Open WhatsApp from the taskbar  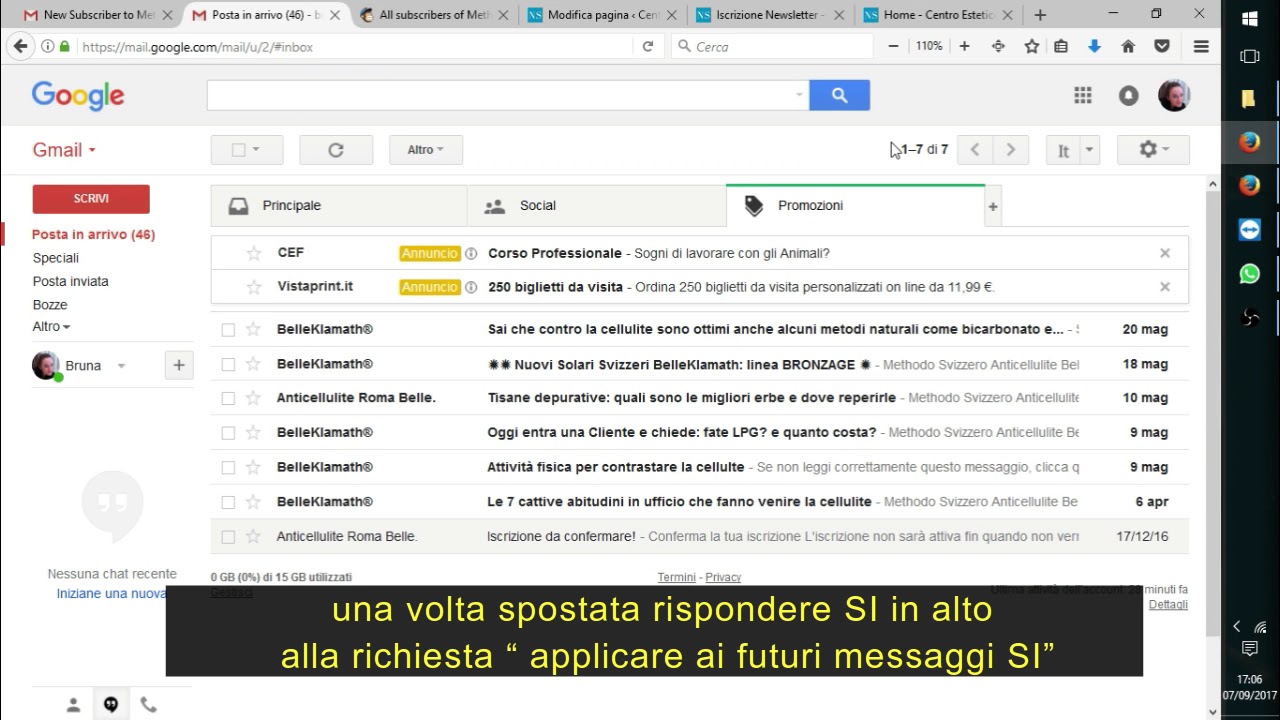(1250, 273)
